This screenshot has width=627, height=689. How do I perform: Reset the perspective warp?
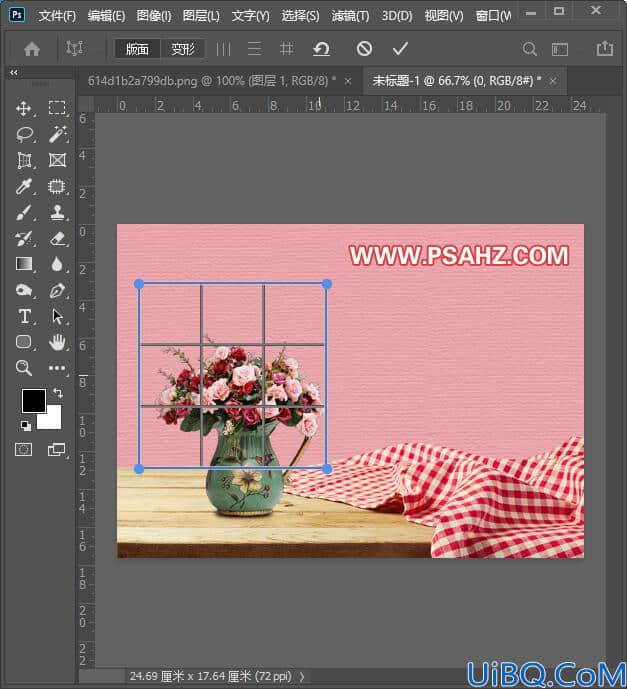pos(321,49)
